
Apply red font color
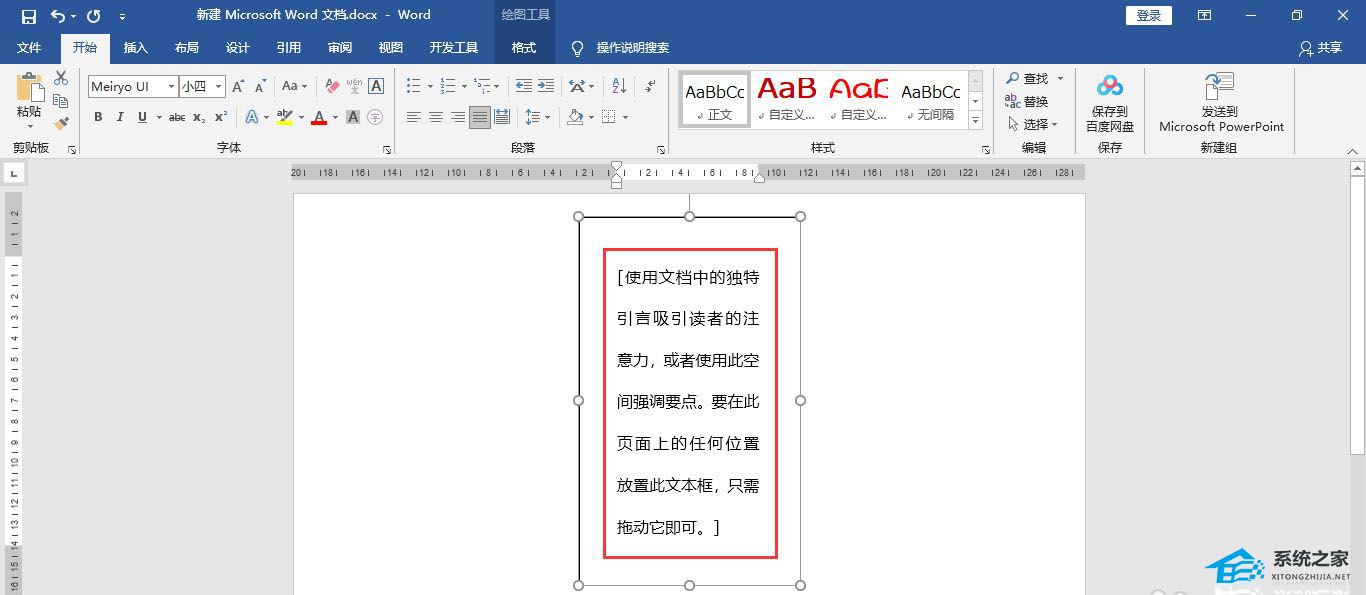coord(318,117)
